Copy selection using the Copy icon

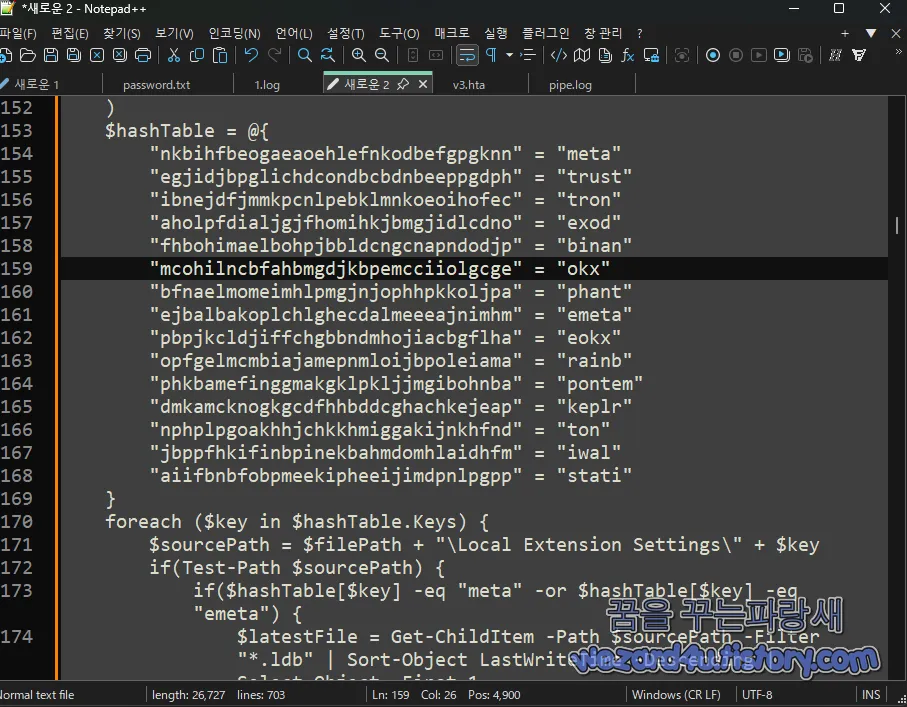click(197, 56)
